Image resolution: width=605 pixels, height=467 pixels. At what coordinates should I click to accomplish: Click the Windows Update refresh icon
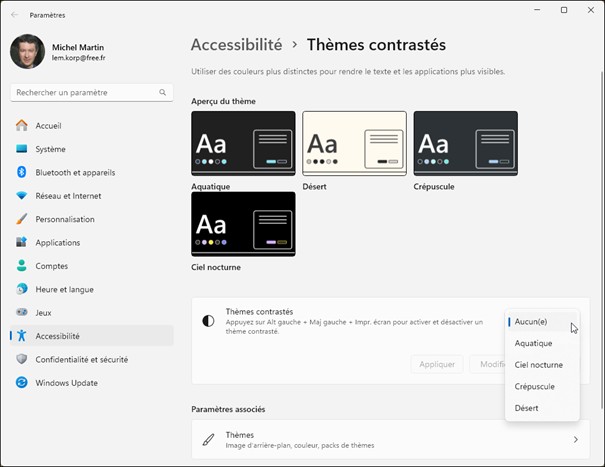click(21, 383)
